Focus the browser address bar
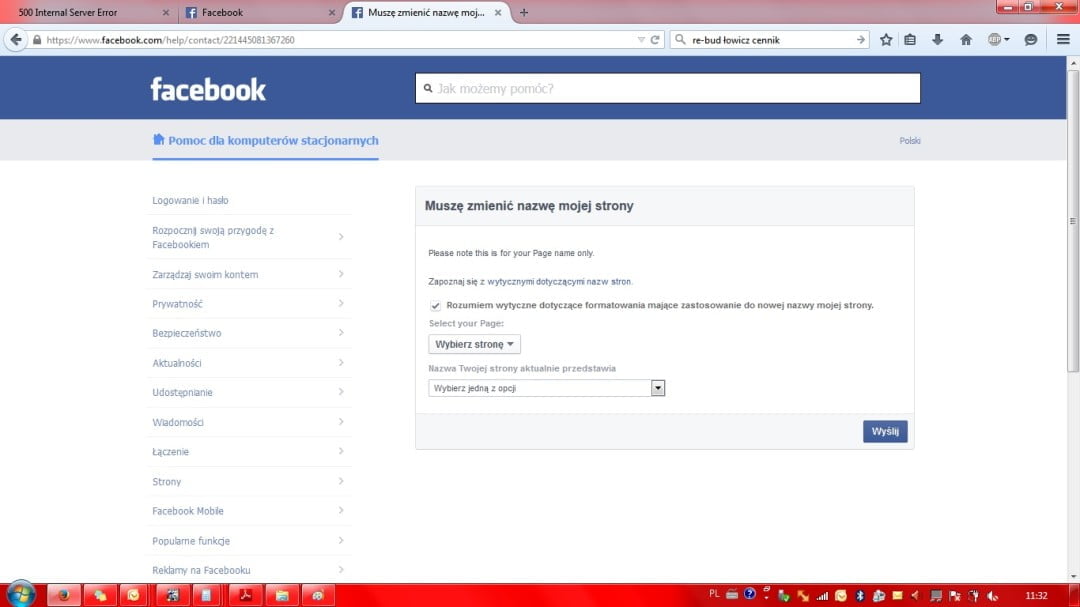 [338, 40]
